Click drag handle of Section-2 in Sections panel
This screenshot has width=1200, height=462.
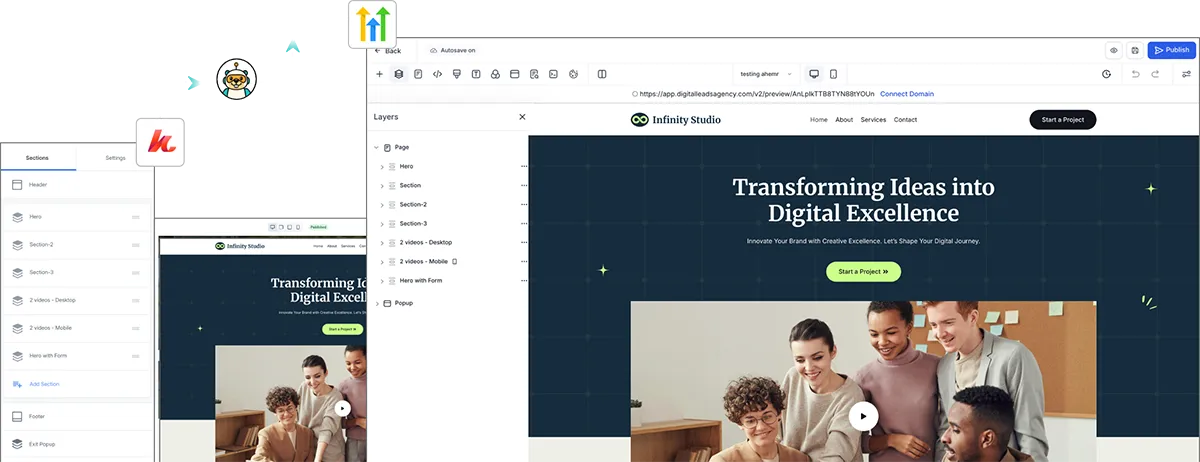[x=136, y=244]
